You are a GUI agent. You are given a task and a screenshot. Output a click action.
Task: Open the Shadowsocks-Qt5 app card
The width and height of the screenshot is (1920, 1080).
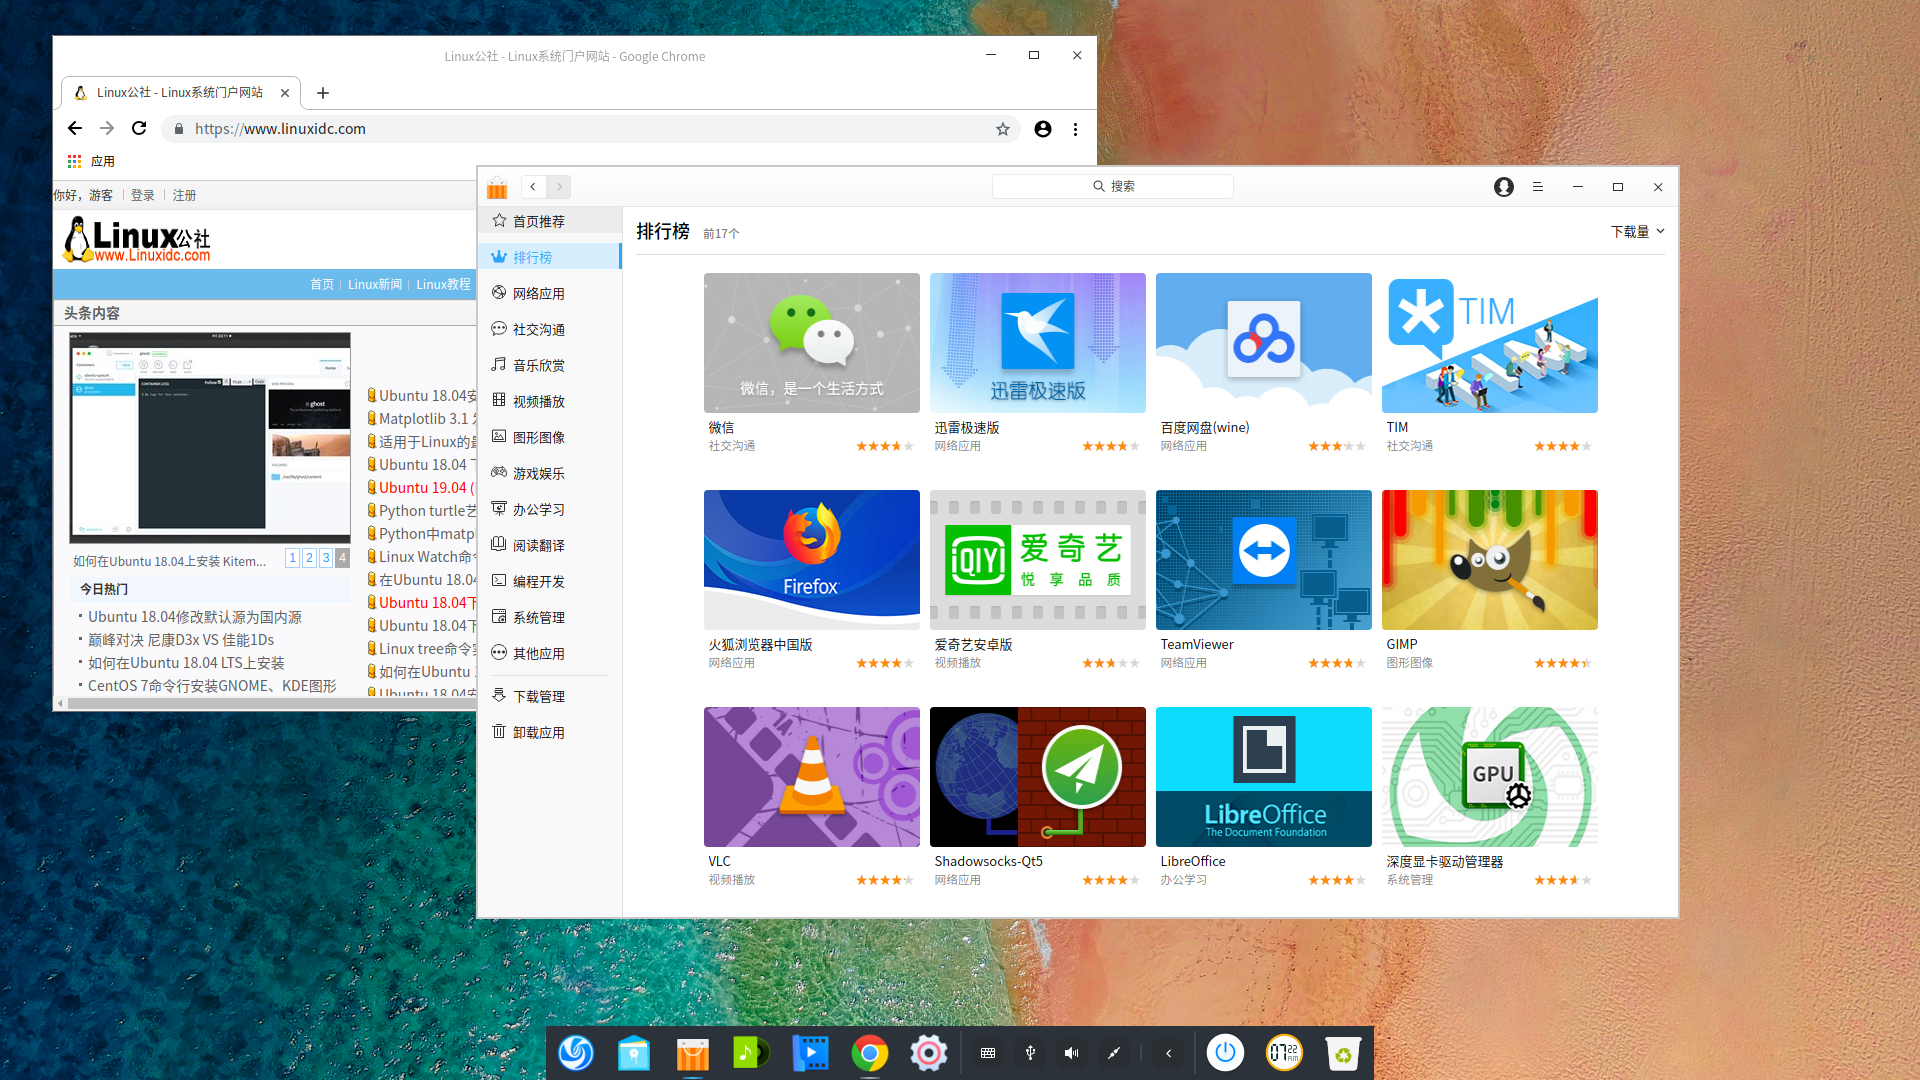(x=1037, y=797)
